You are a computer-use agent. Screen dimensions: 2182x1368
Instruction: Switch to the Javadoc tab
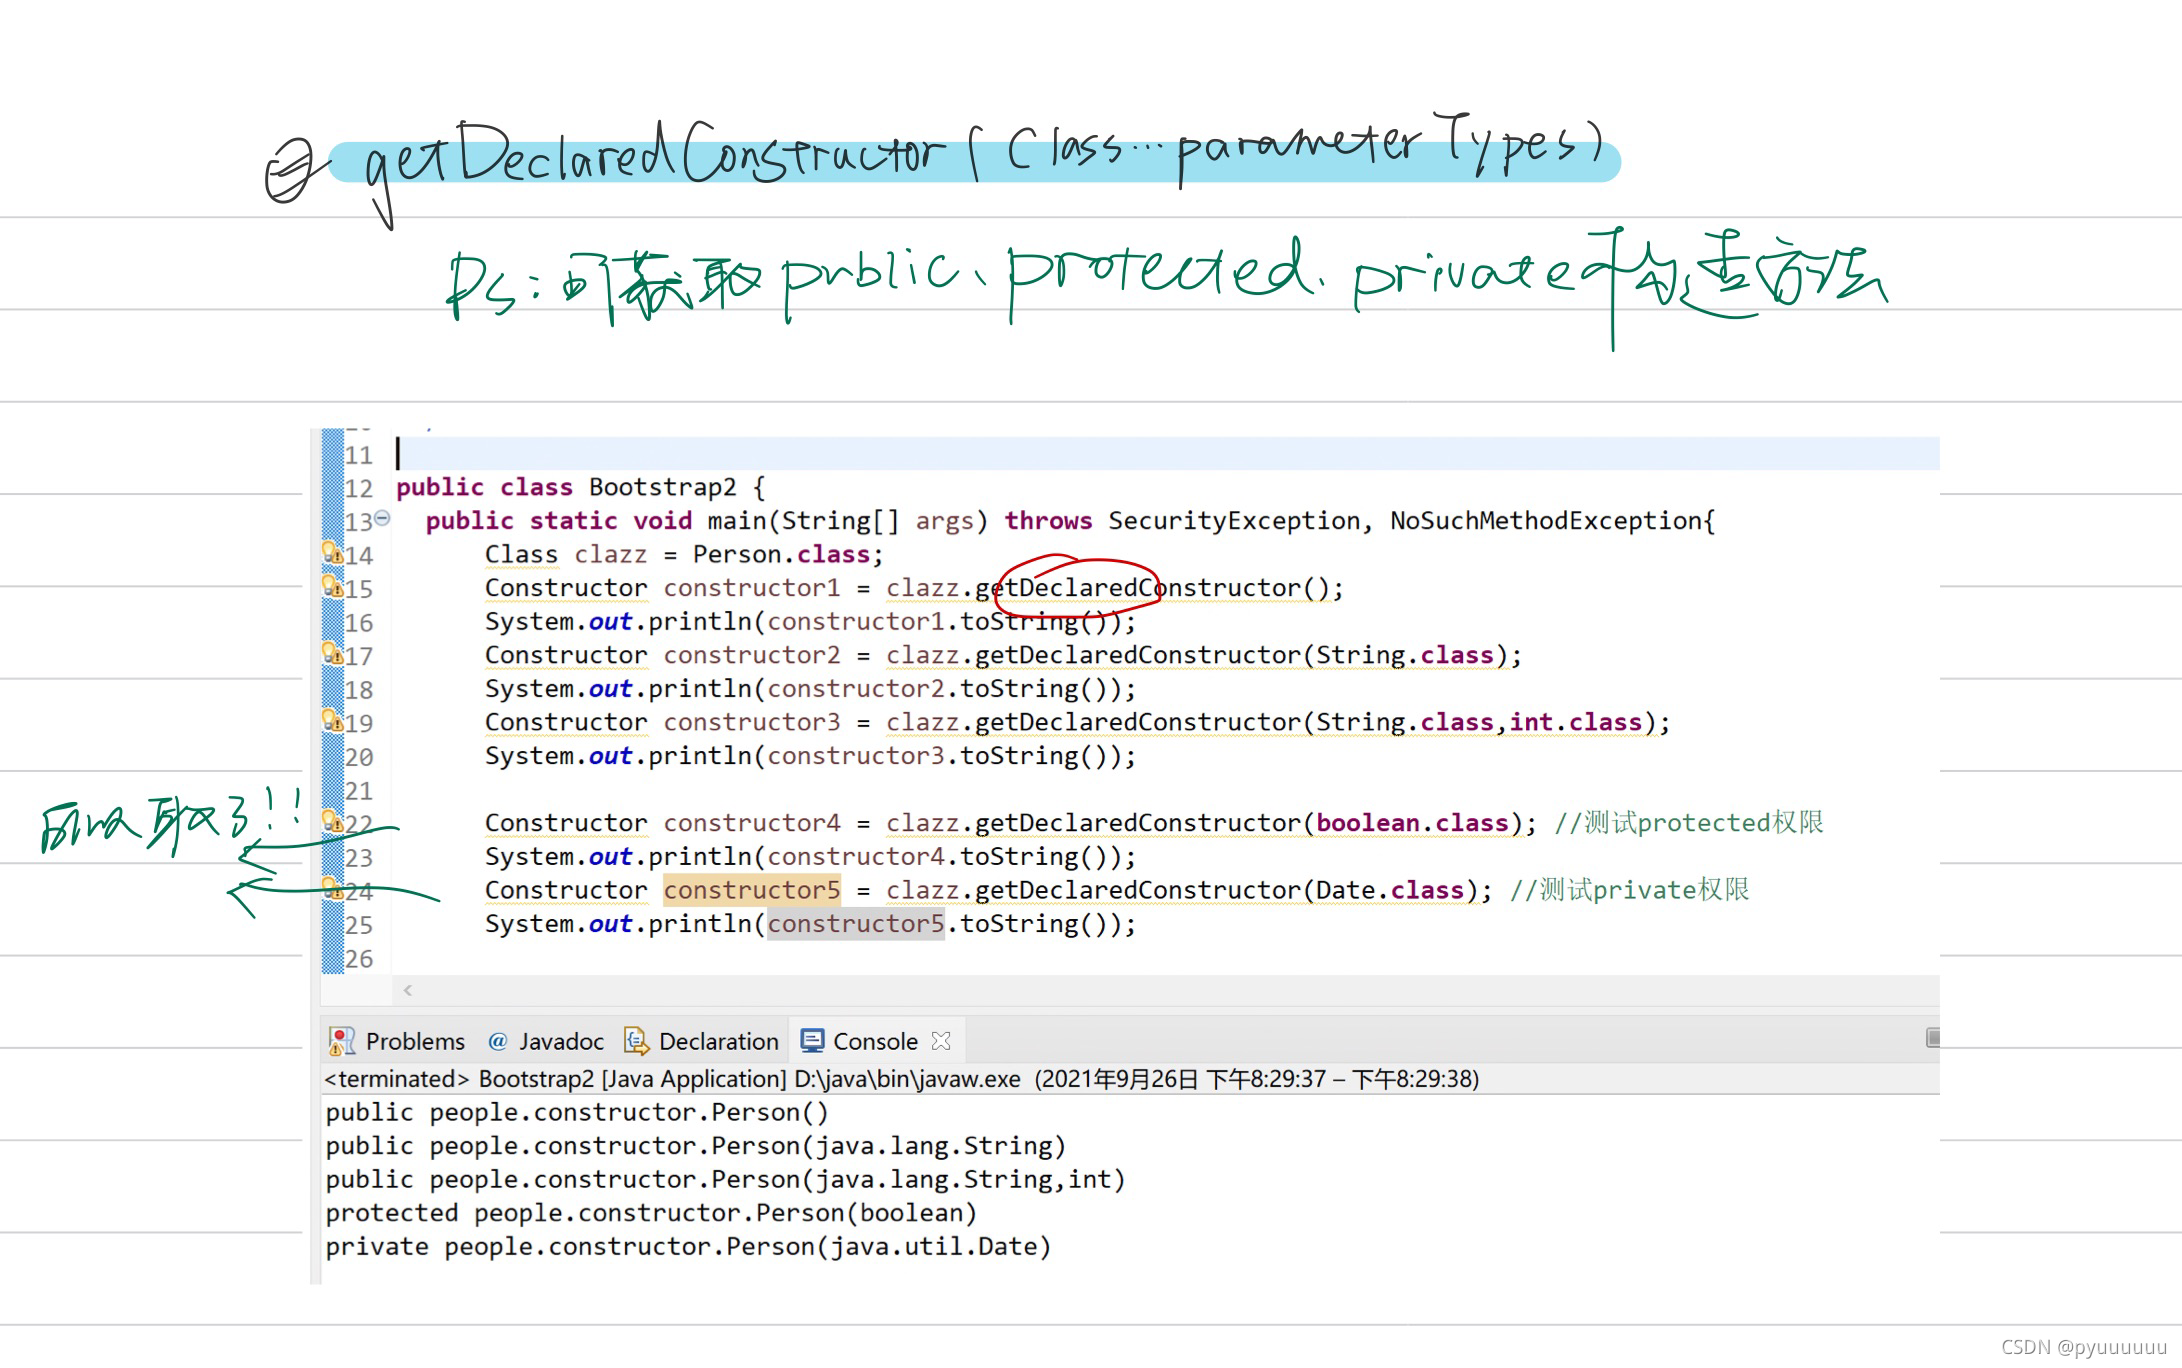point(560,1041)
